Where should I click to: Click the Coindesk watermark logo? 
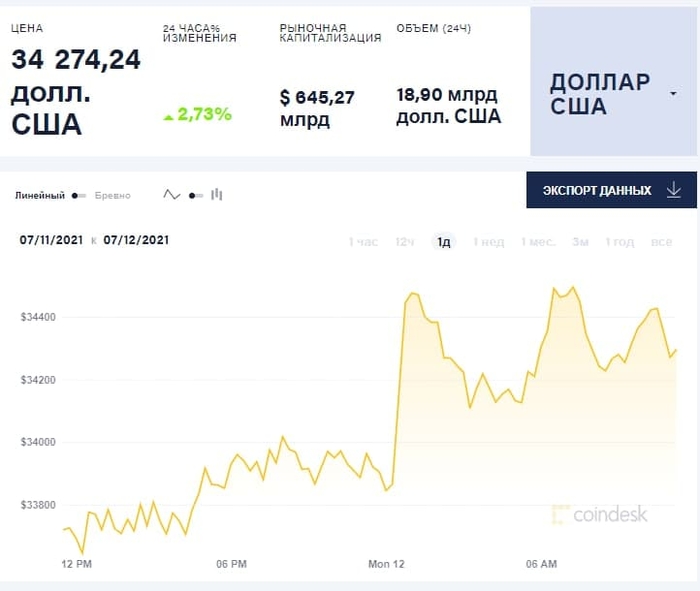point(600,514)
